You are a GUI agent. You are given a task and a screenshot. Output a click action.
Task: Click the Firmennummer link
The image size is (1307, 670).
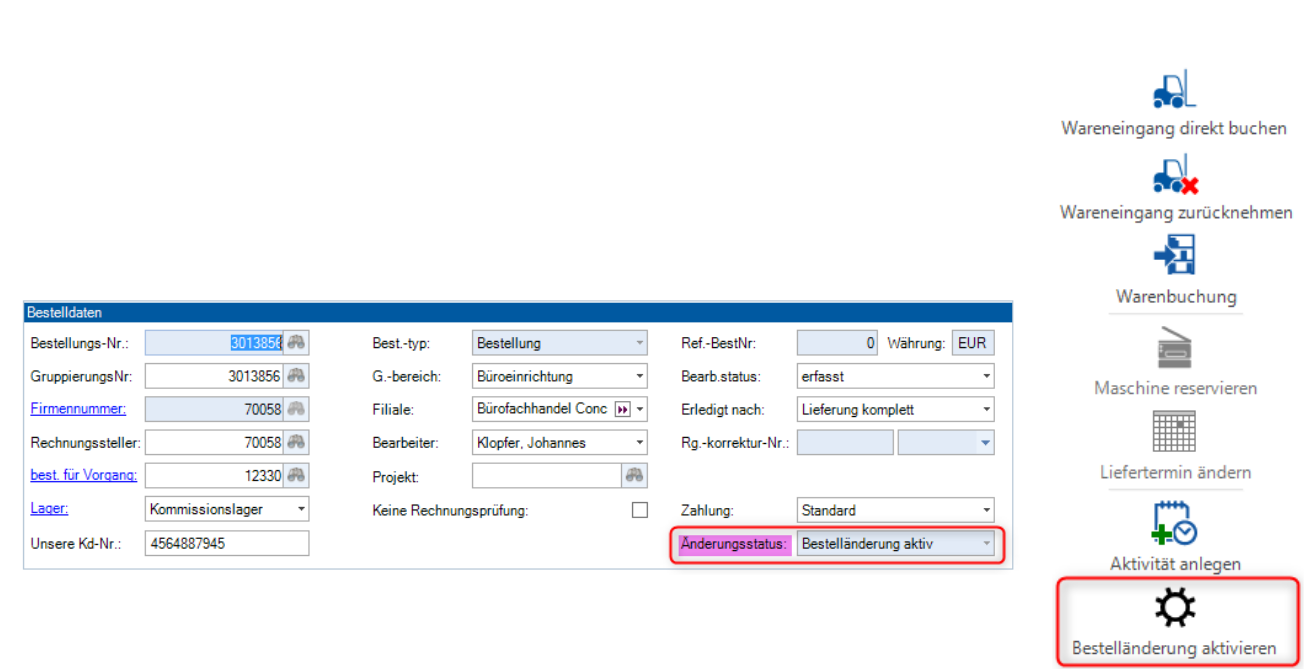[x=77, y=409]
